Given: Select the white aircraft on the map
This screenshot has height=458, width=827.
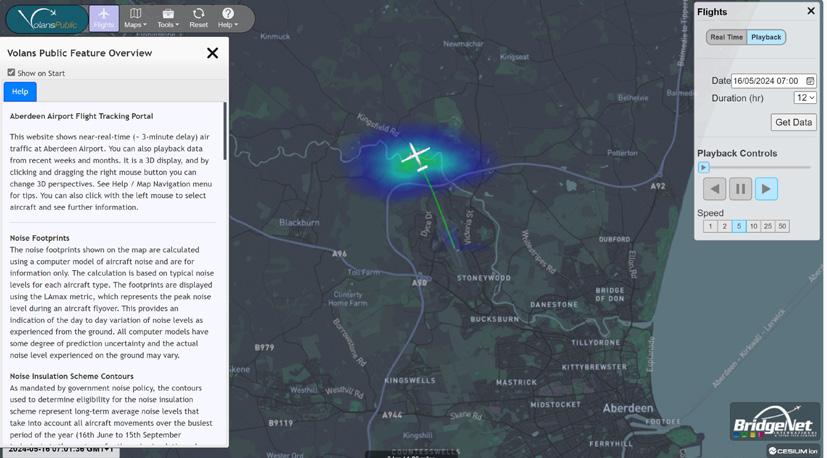Looking at the screenshot, I should click(416, 154).
